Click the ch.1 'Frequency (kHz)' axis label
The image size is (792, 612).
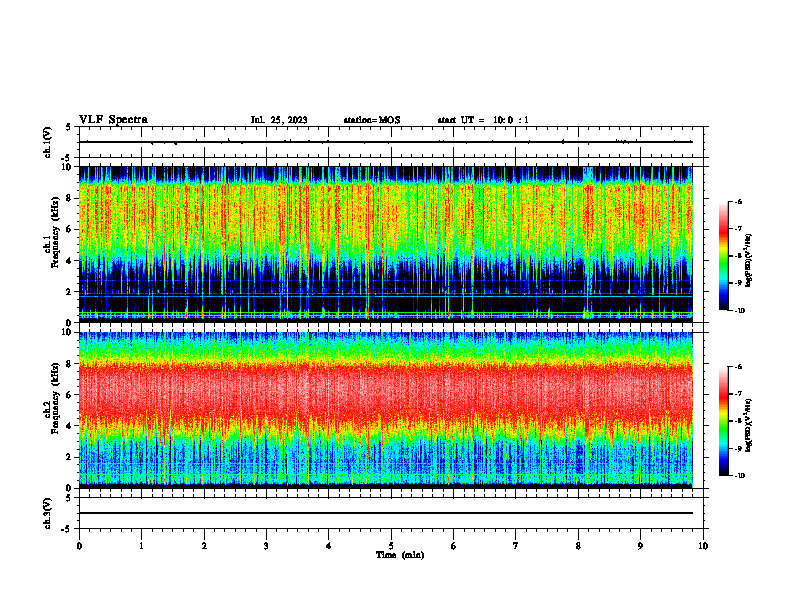click(55, 232)
